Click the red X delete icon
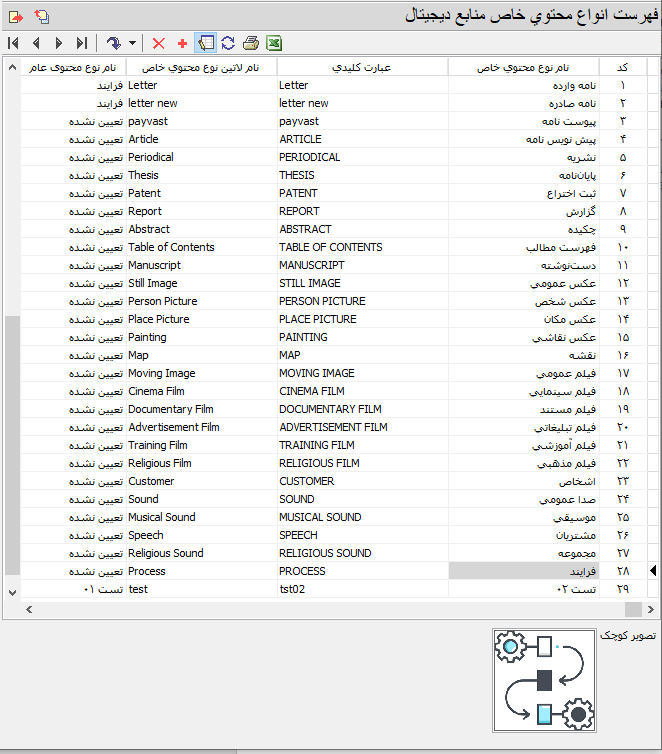The width and height of the screenshot is (662, 754). click(159, 43)
